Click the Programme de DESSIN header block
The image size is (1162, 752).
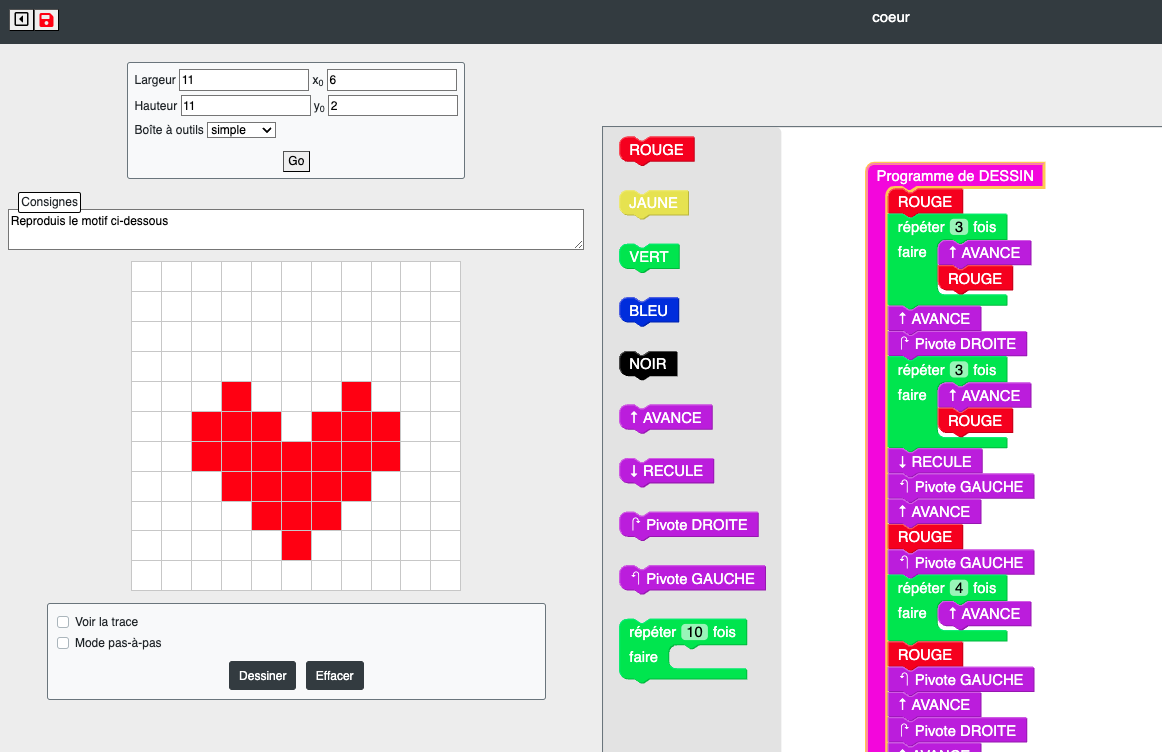click(955, 176)
